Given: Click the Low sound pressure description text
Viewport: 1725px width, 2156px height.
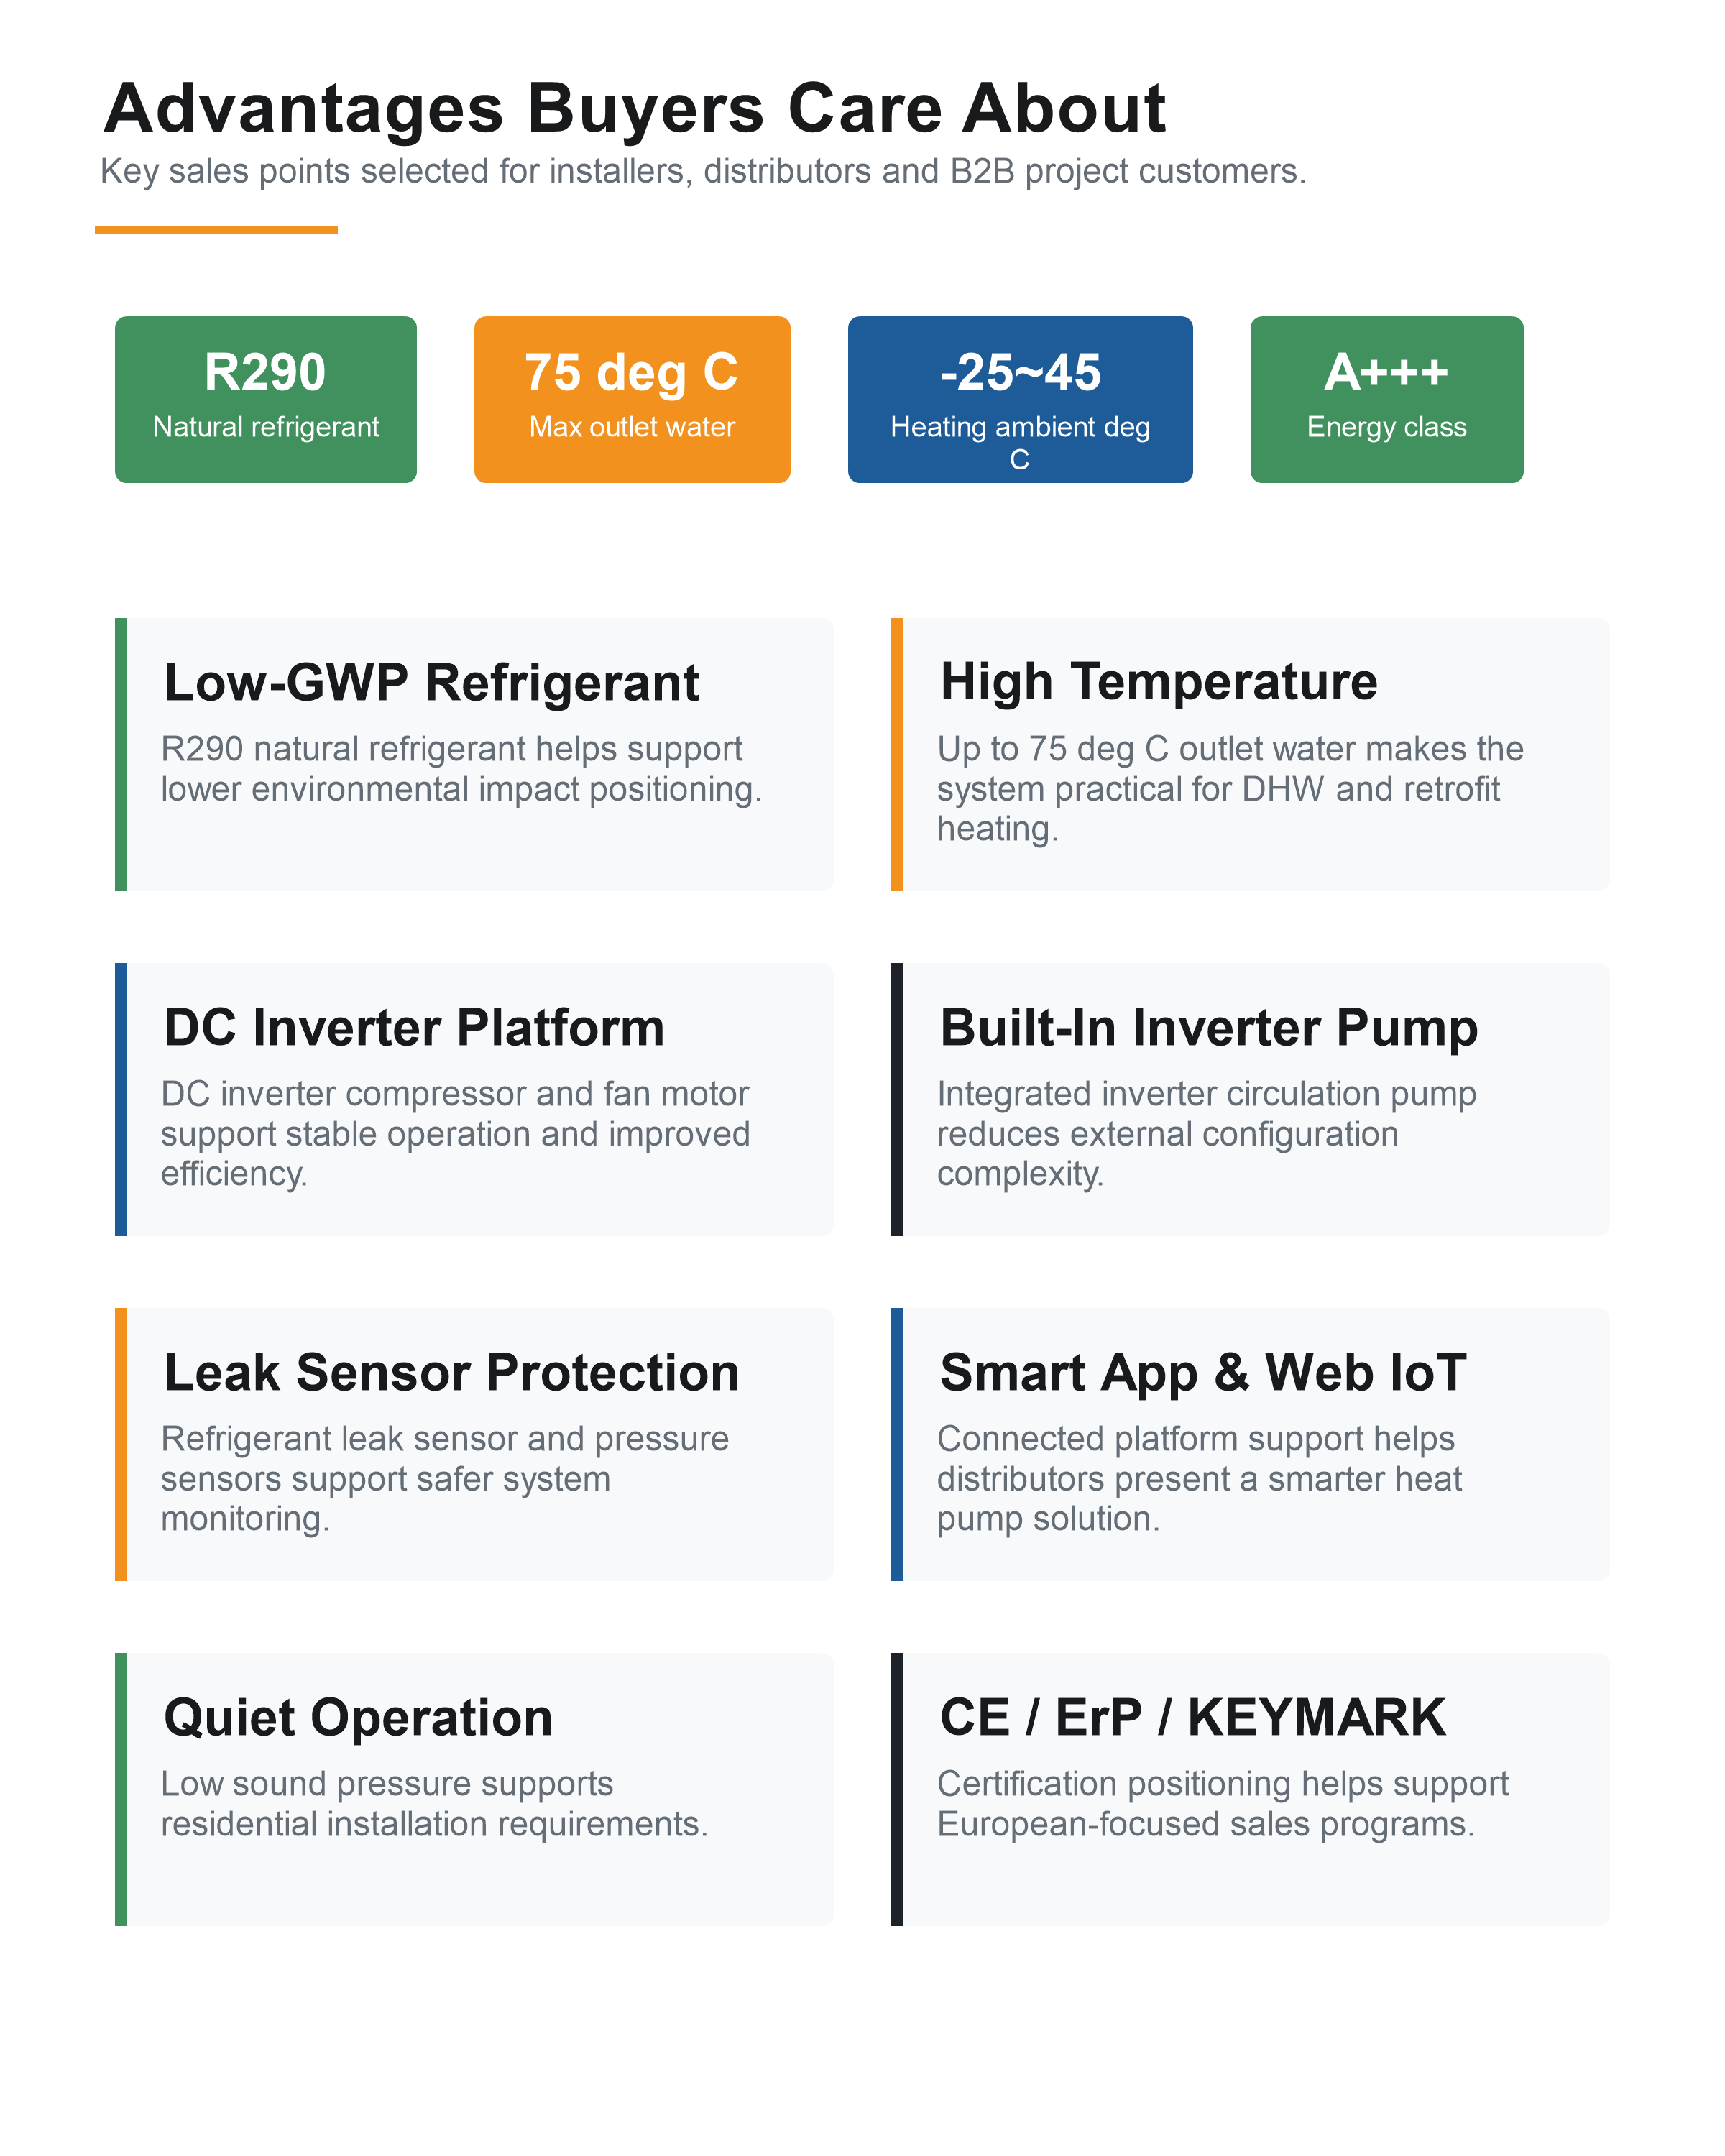Looking at the screenshot, I should 434,1804.
